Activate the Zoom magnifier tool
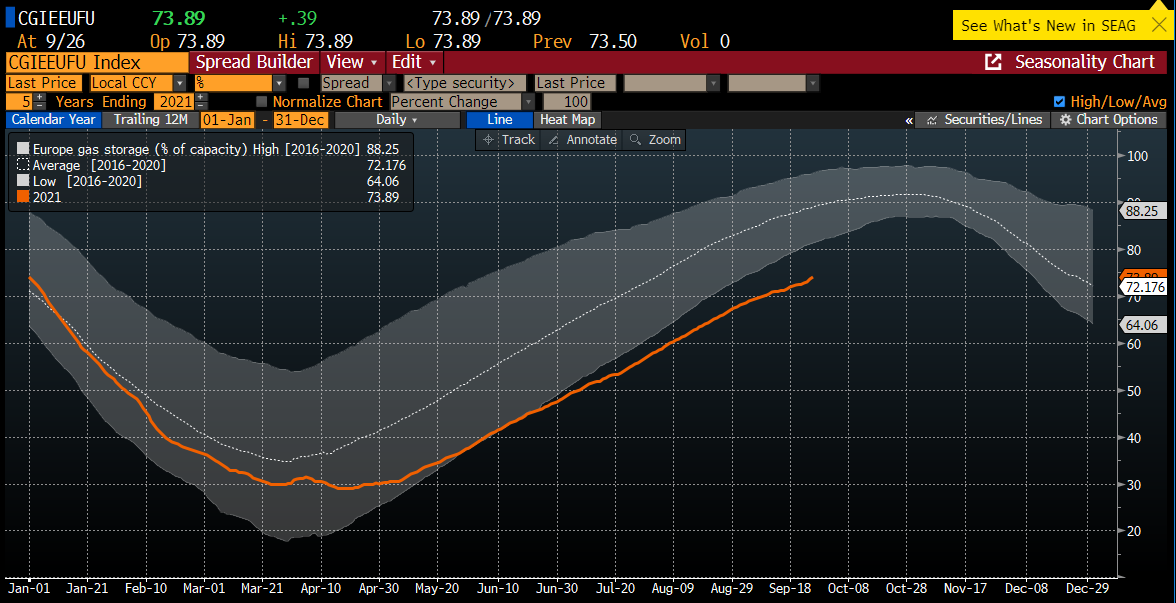Viewport: 1176px width, 603px height. tap(655, 140)
